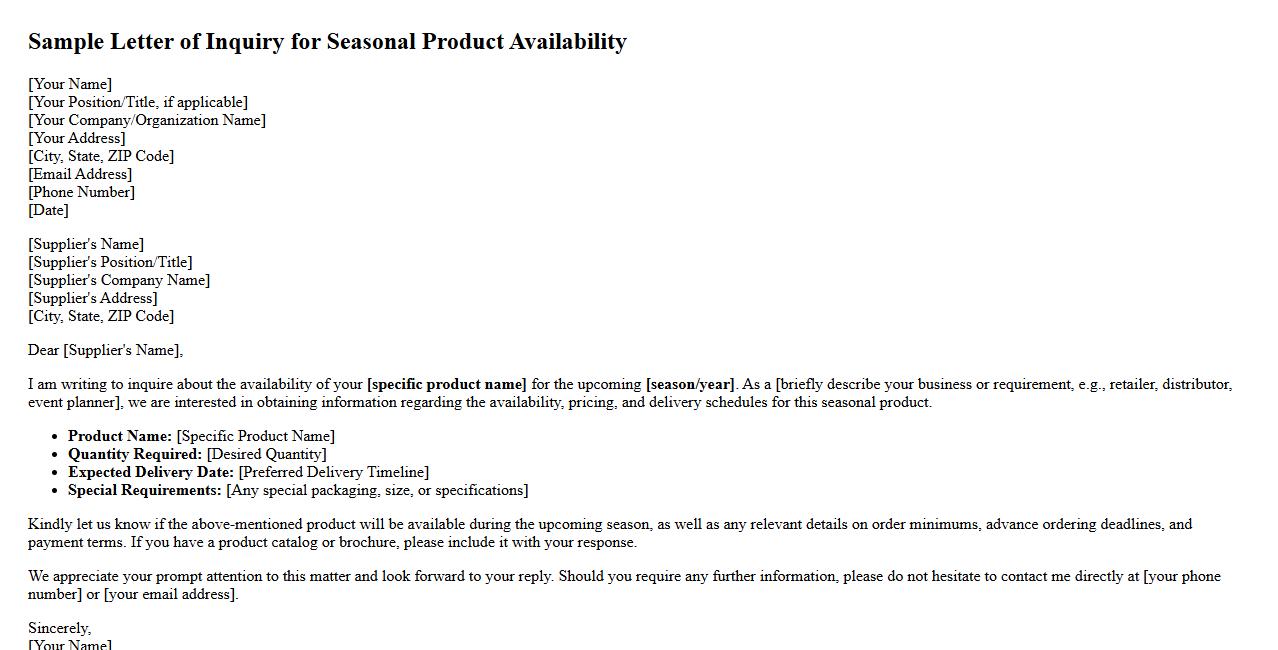
Task: Click the Dear [Supplier's Name] salutation
Action: [x=105, y=350]
